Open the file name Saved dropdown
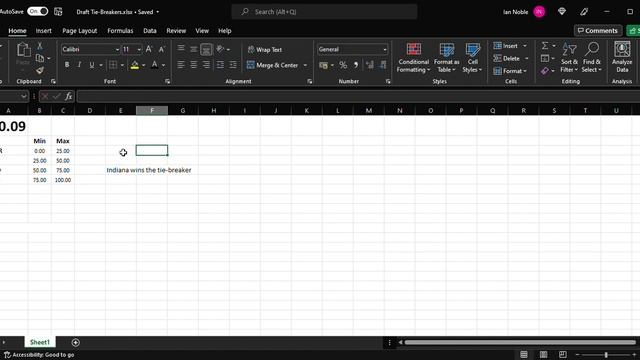The height and width of the screenshot is (360, 640). pos(158,12)
